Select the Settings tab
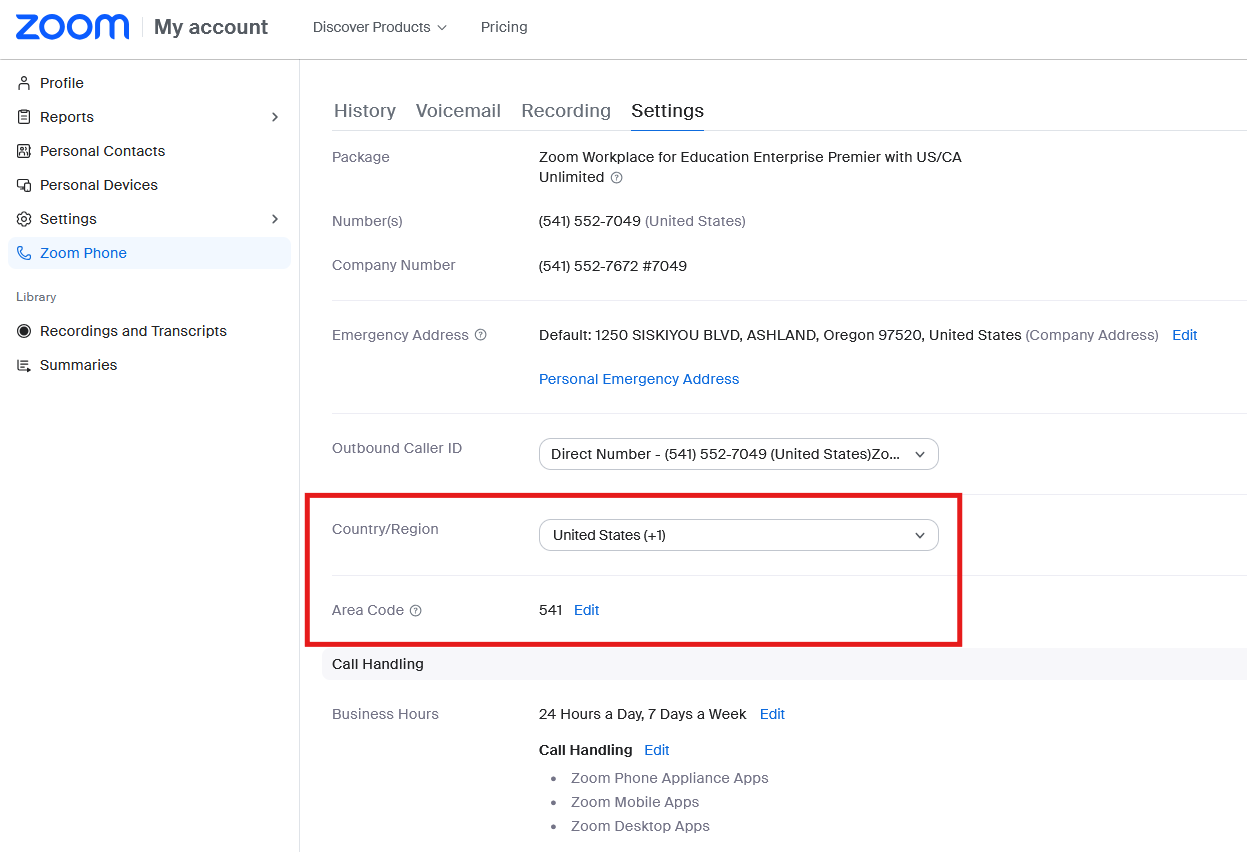1247x852 pixels. pos(667,111)
